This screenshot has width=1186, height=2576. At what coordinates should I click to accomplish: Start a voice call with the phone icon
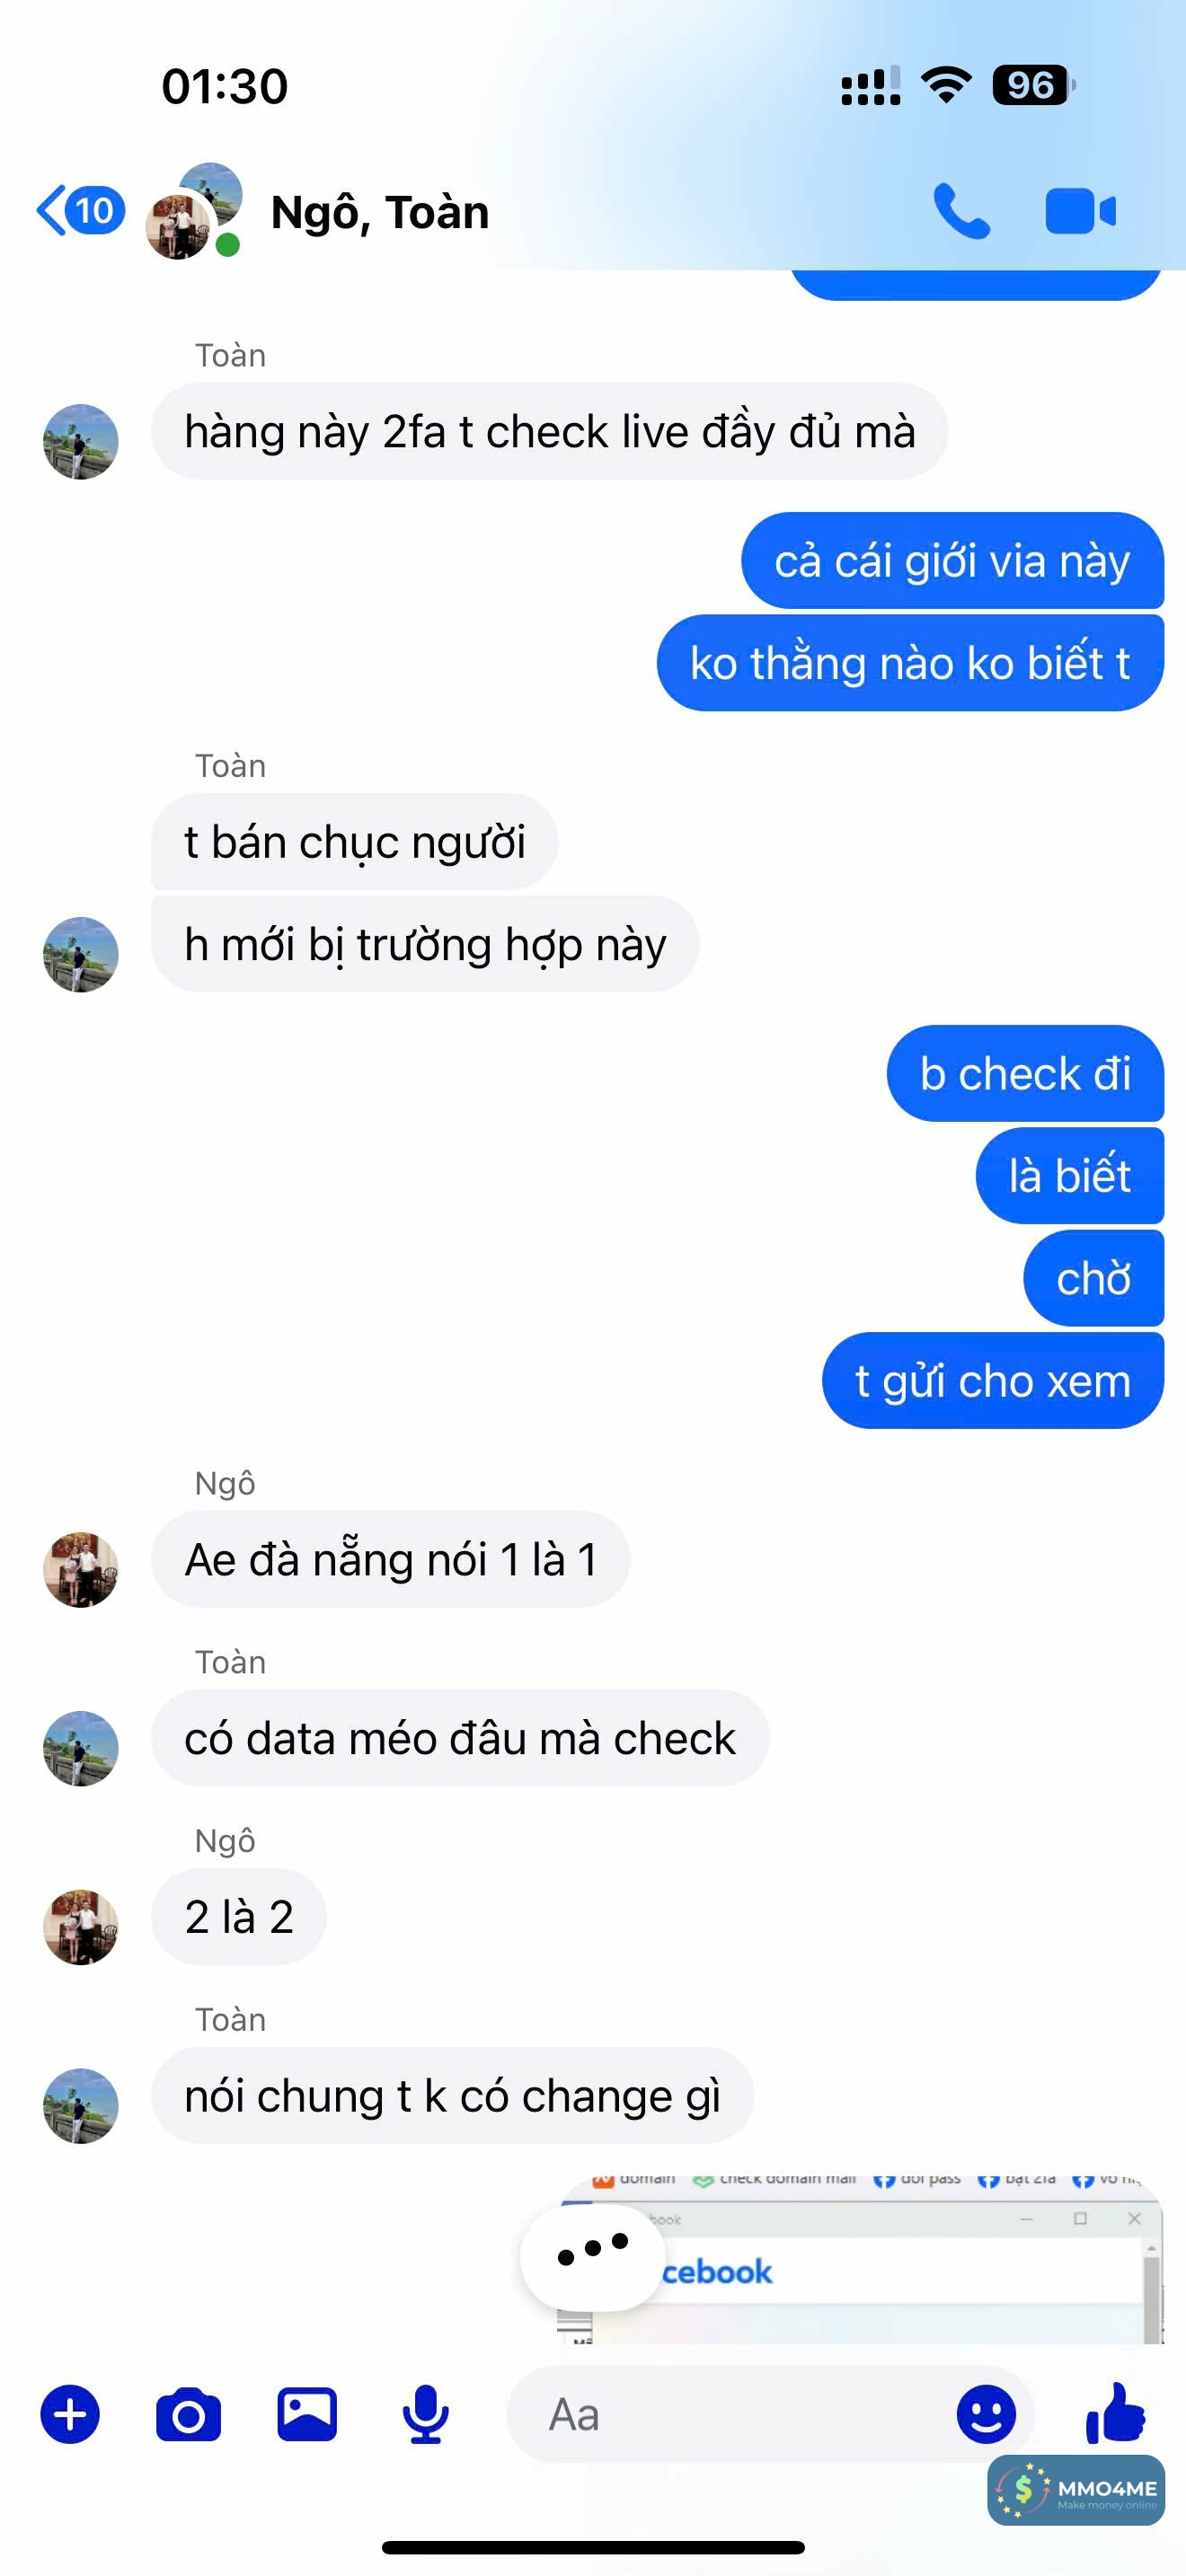pyautogui.click(x=961, y=211)
